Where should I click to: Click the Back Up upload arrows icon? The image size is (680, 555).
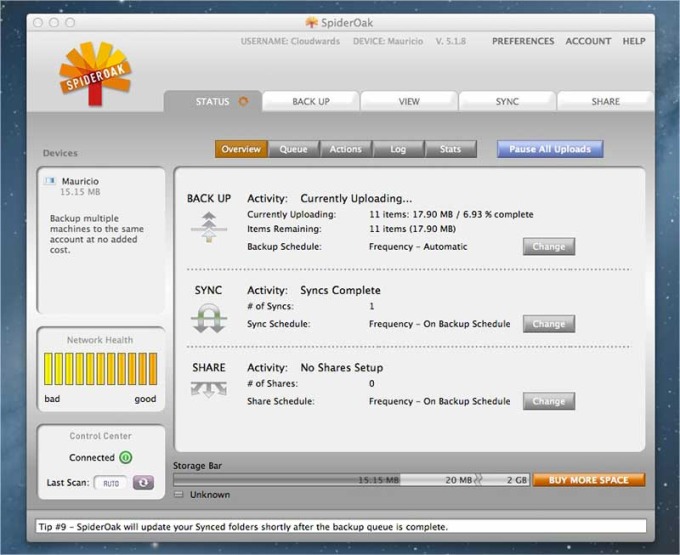[x=209, y=227]
